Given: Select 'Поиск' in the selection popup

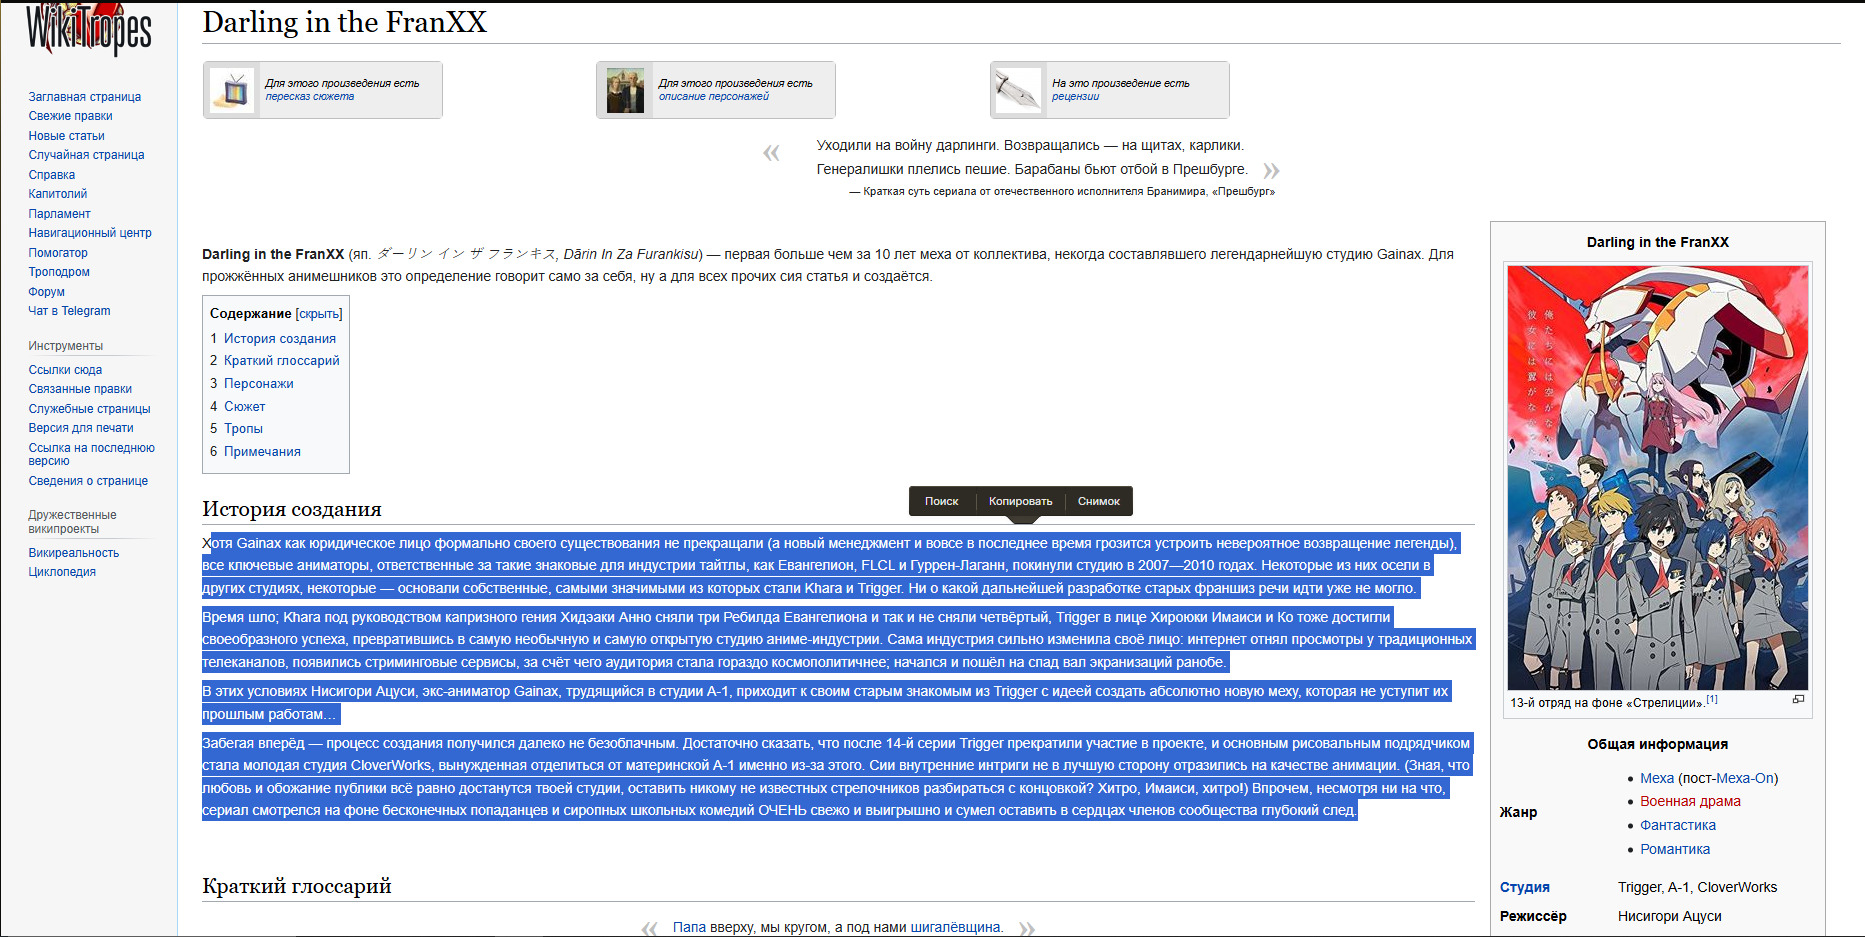Looking at the screenshot, I should click(941, 502).
